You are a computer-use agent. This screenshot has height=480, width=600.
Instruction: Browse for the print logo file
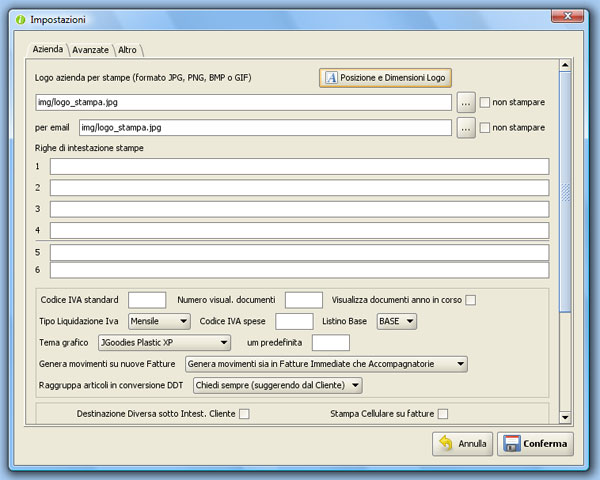(465, 102)
